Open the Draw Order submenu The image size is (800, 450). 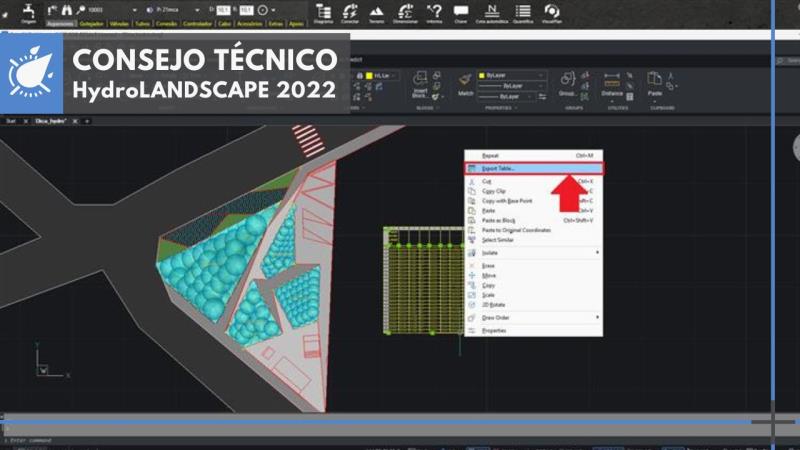(533, 317)
